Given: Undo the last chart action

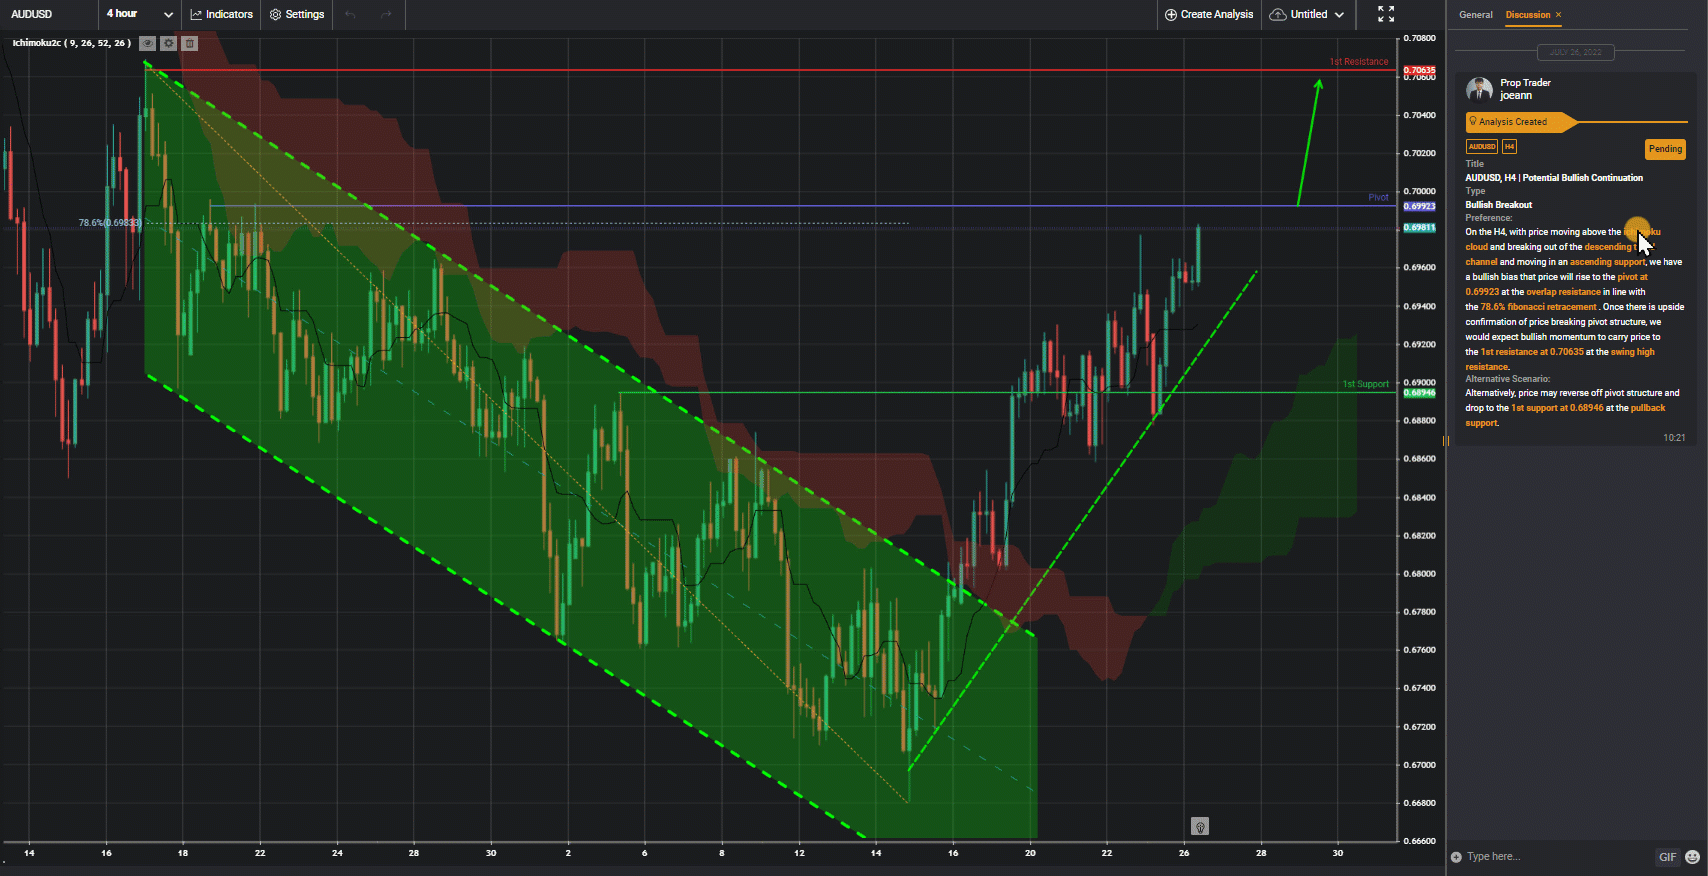Looking at the screenshot, I should (x=350, y=14).
